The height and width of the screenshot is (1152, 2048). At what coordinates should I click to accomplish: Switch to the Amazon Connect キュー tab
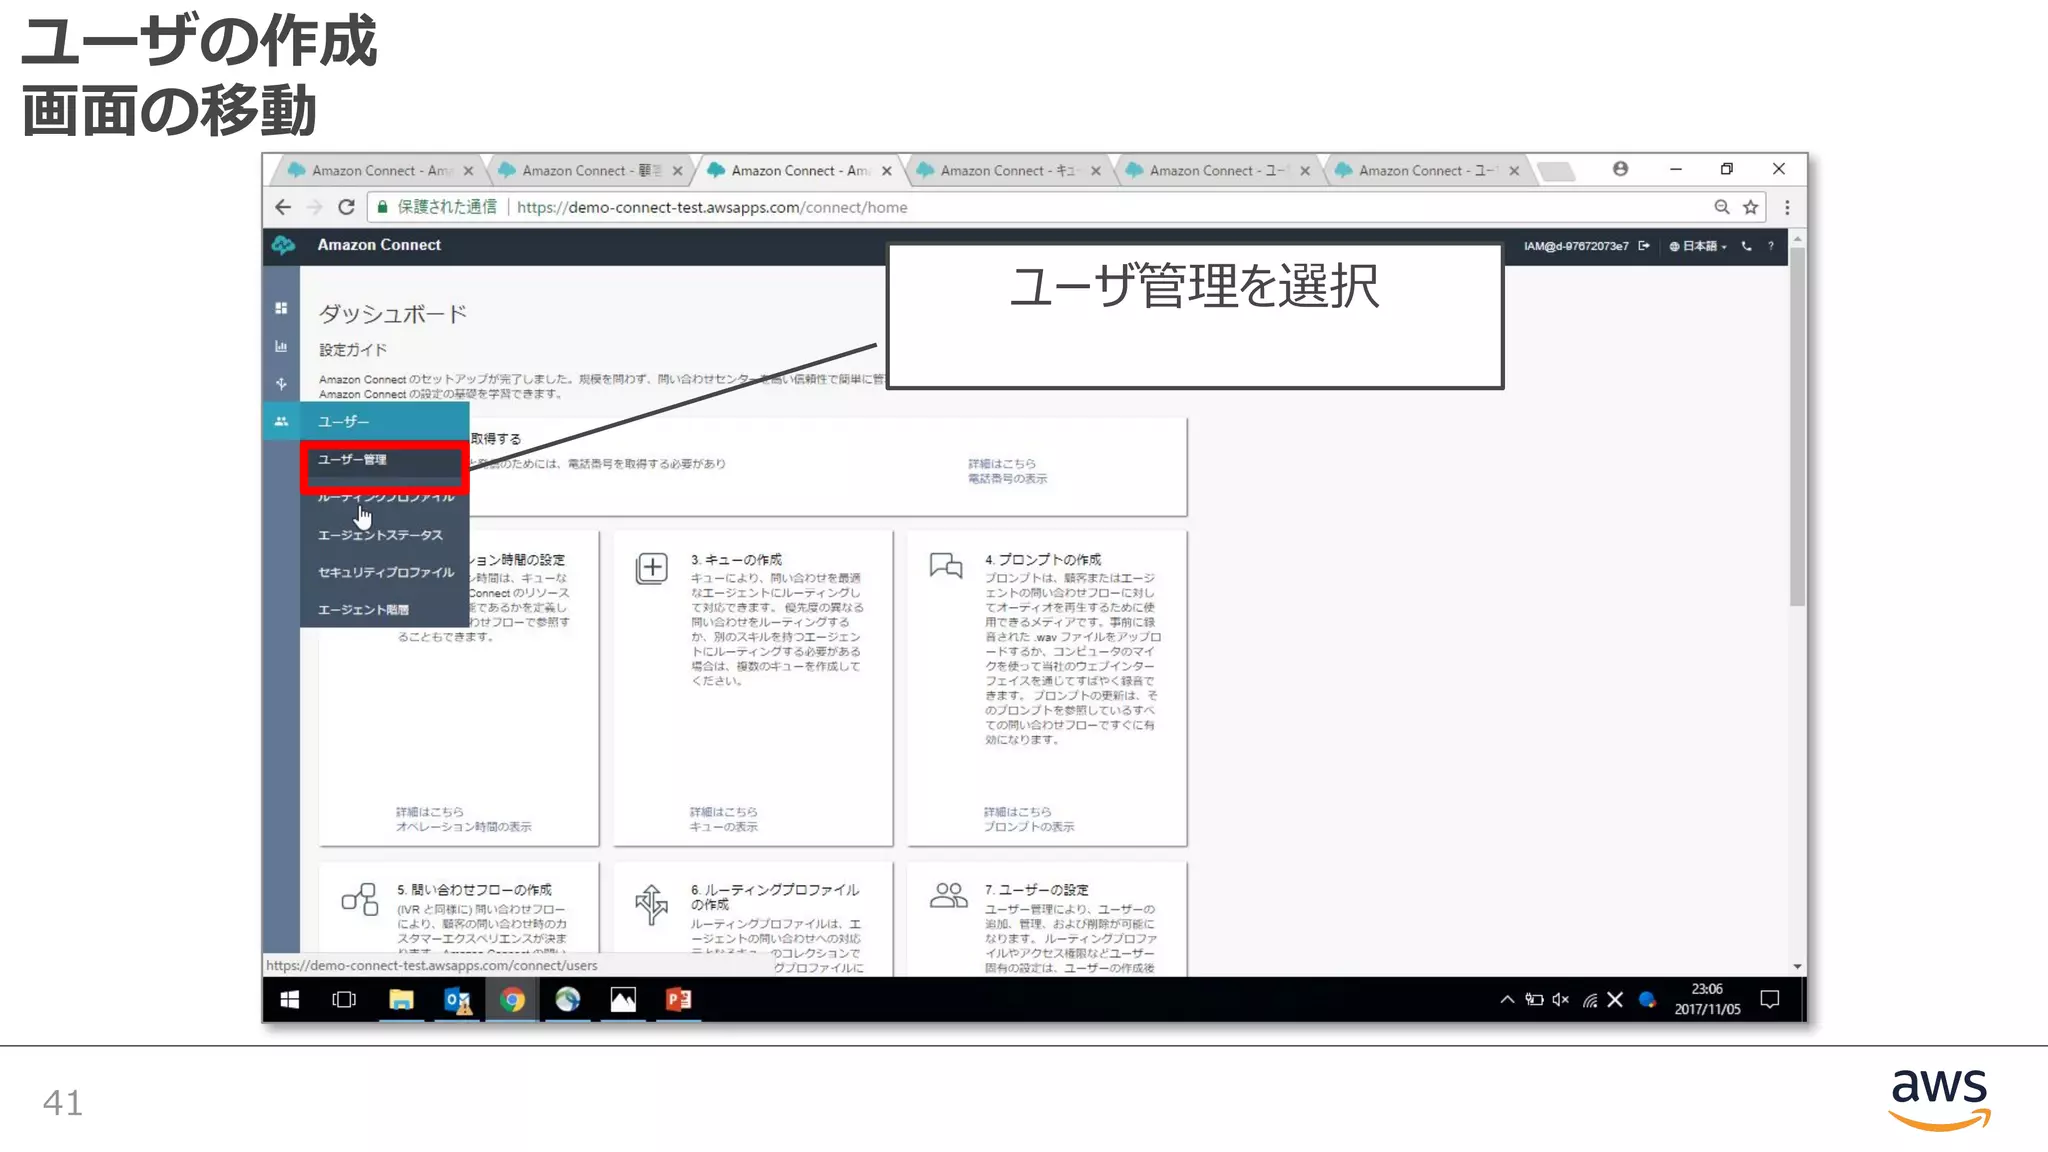pyautogui.click(x=1008, y=171)
